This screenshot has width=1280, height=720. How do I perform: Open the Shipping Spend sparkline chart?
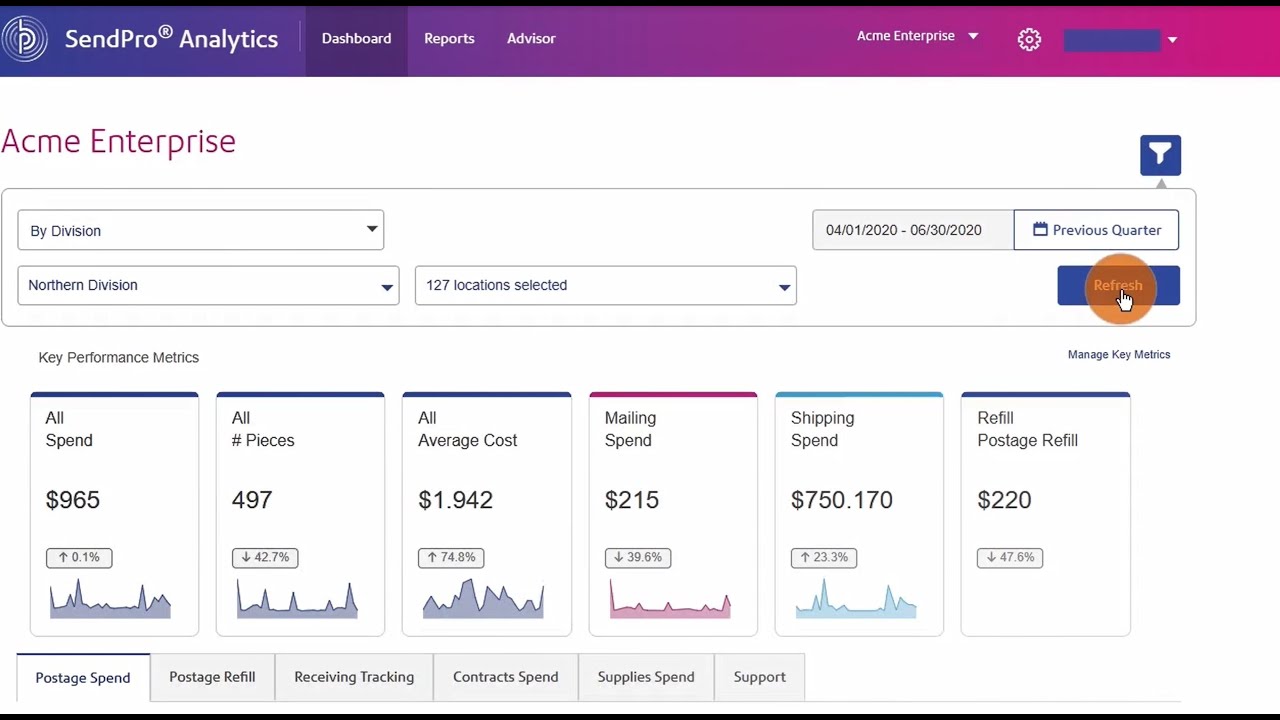856,598
